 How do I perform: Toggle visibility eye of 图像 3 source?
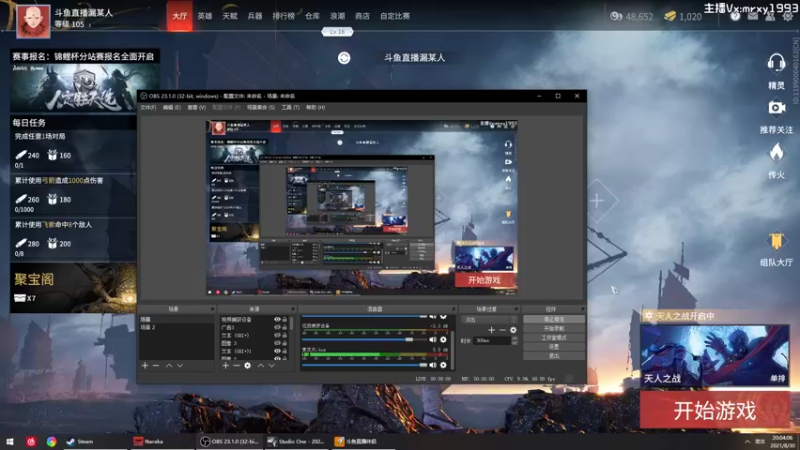click(x=277, y=343)
